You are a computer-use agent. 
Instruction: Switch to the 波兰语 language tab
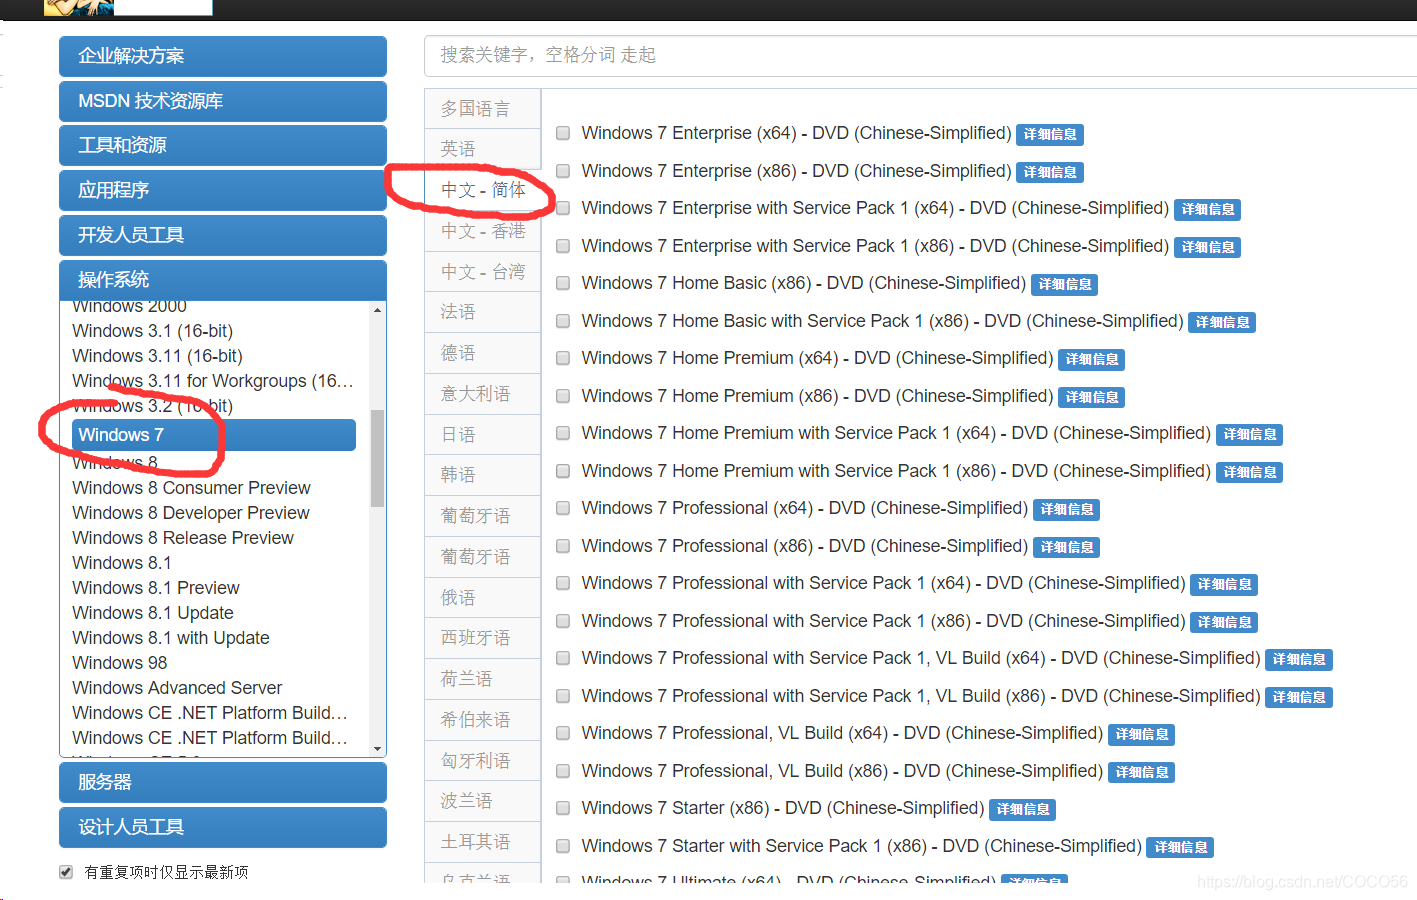483,801
